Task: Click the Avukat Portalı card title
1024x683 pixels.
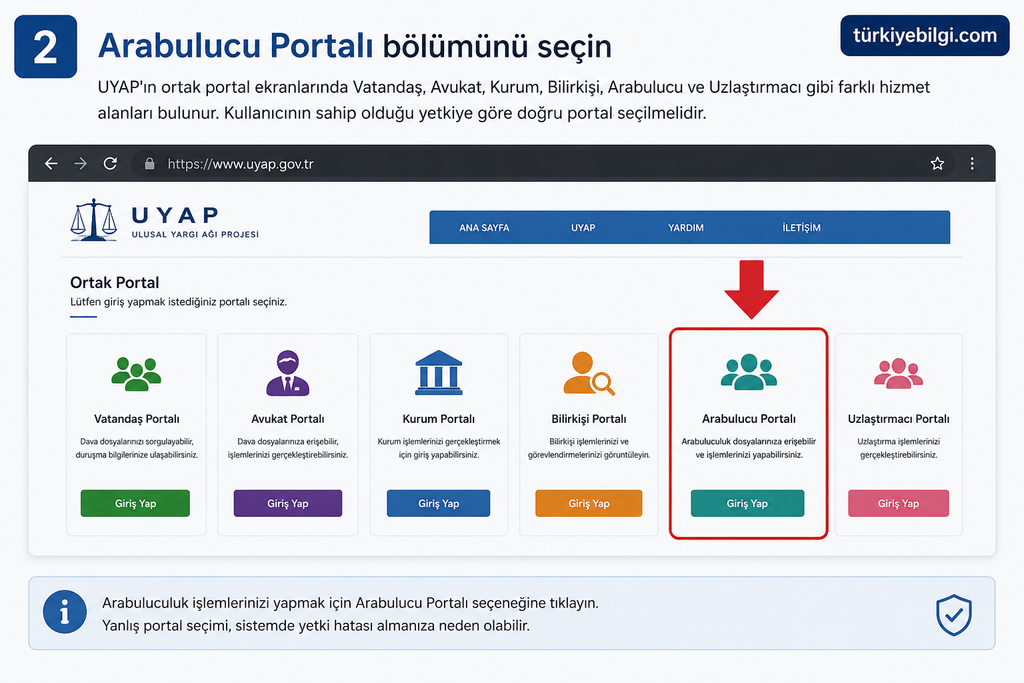Action: pyautogui.click(x=287, y=419)
